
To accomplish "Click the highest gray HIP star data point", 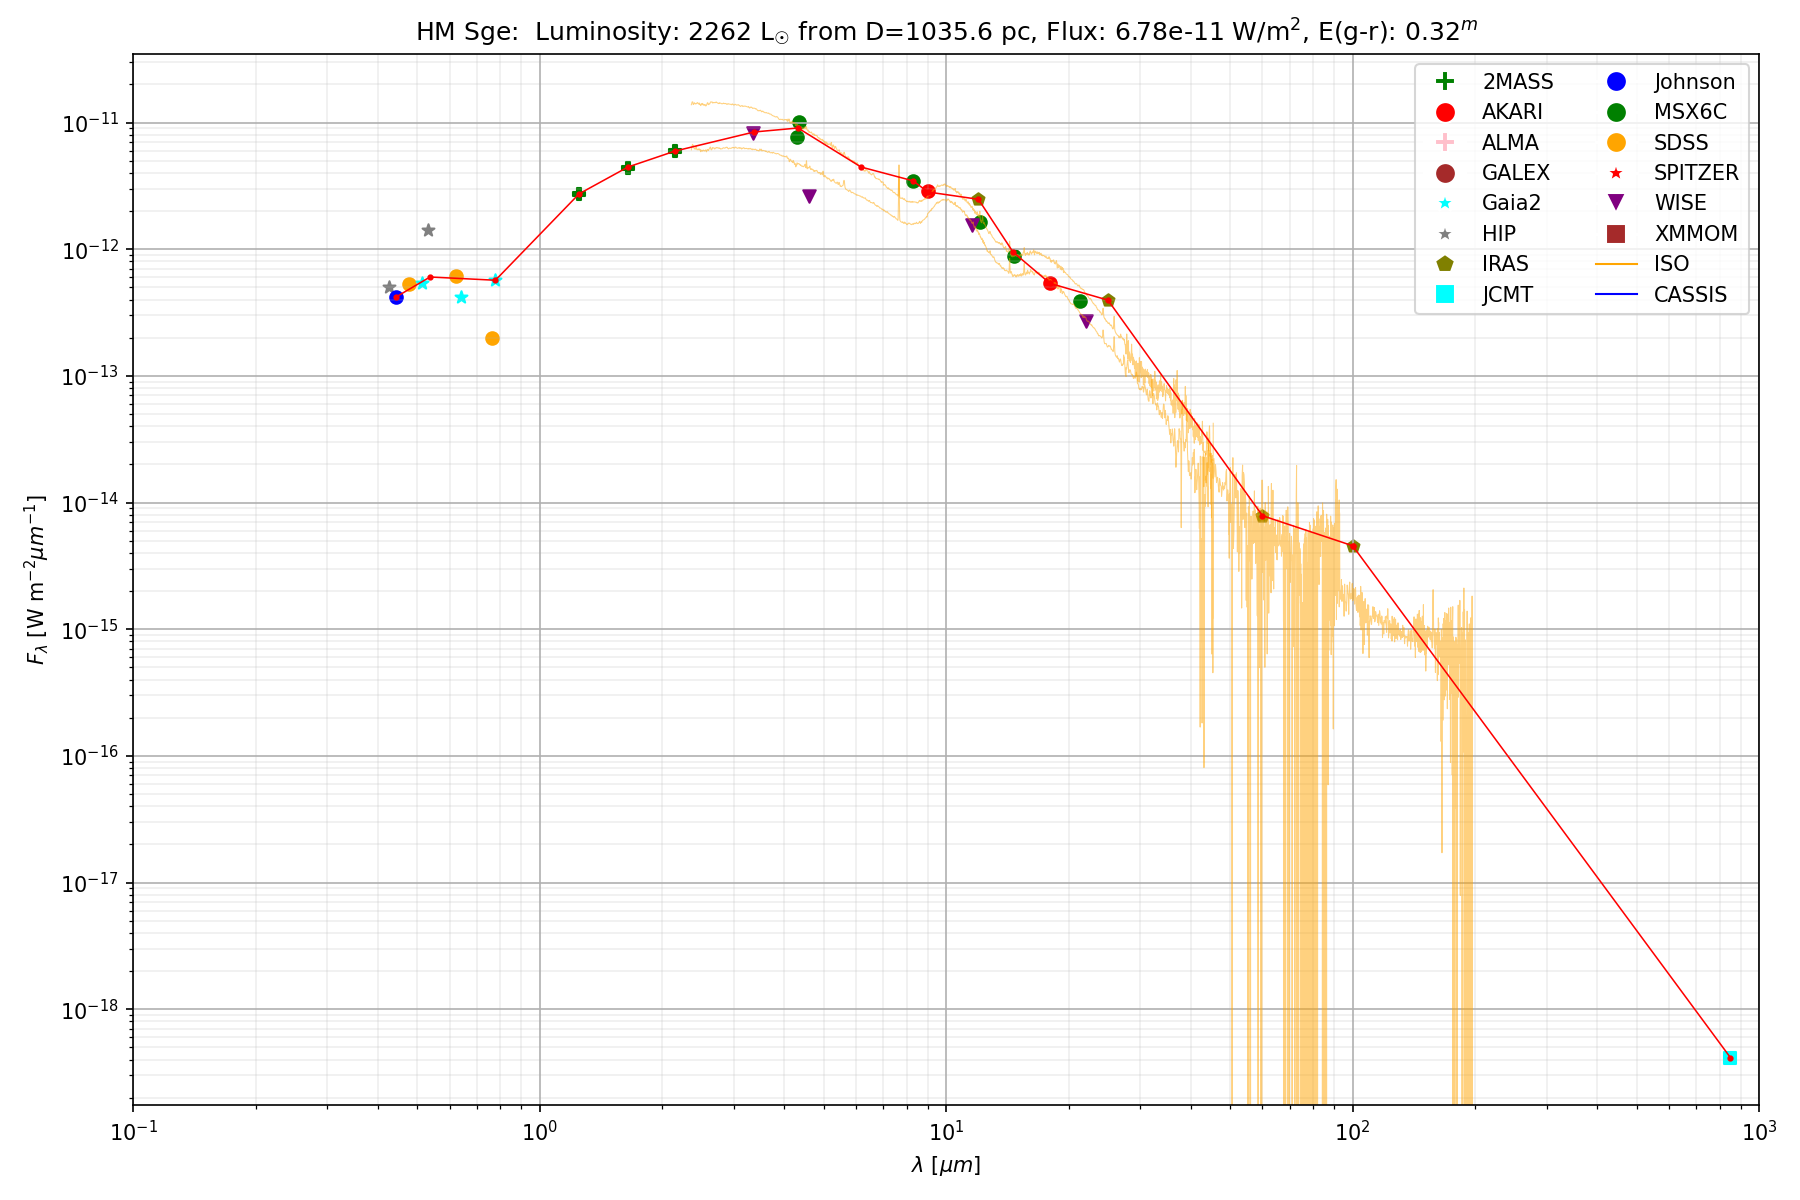I will pos(428,230).
